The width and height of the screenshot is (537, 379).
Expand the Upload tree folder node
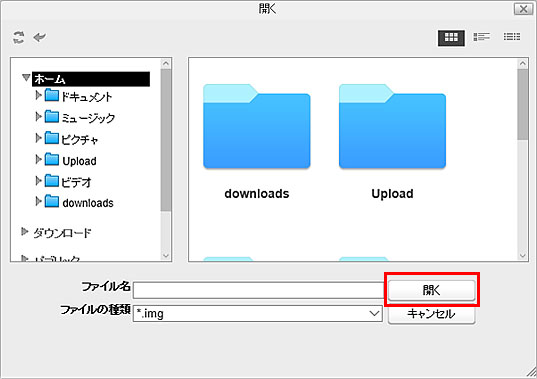pyautogui.click(x=38, y=159)
